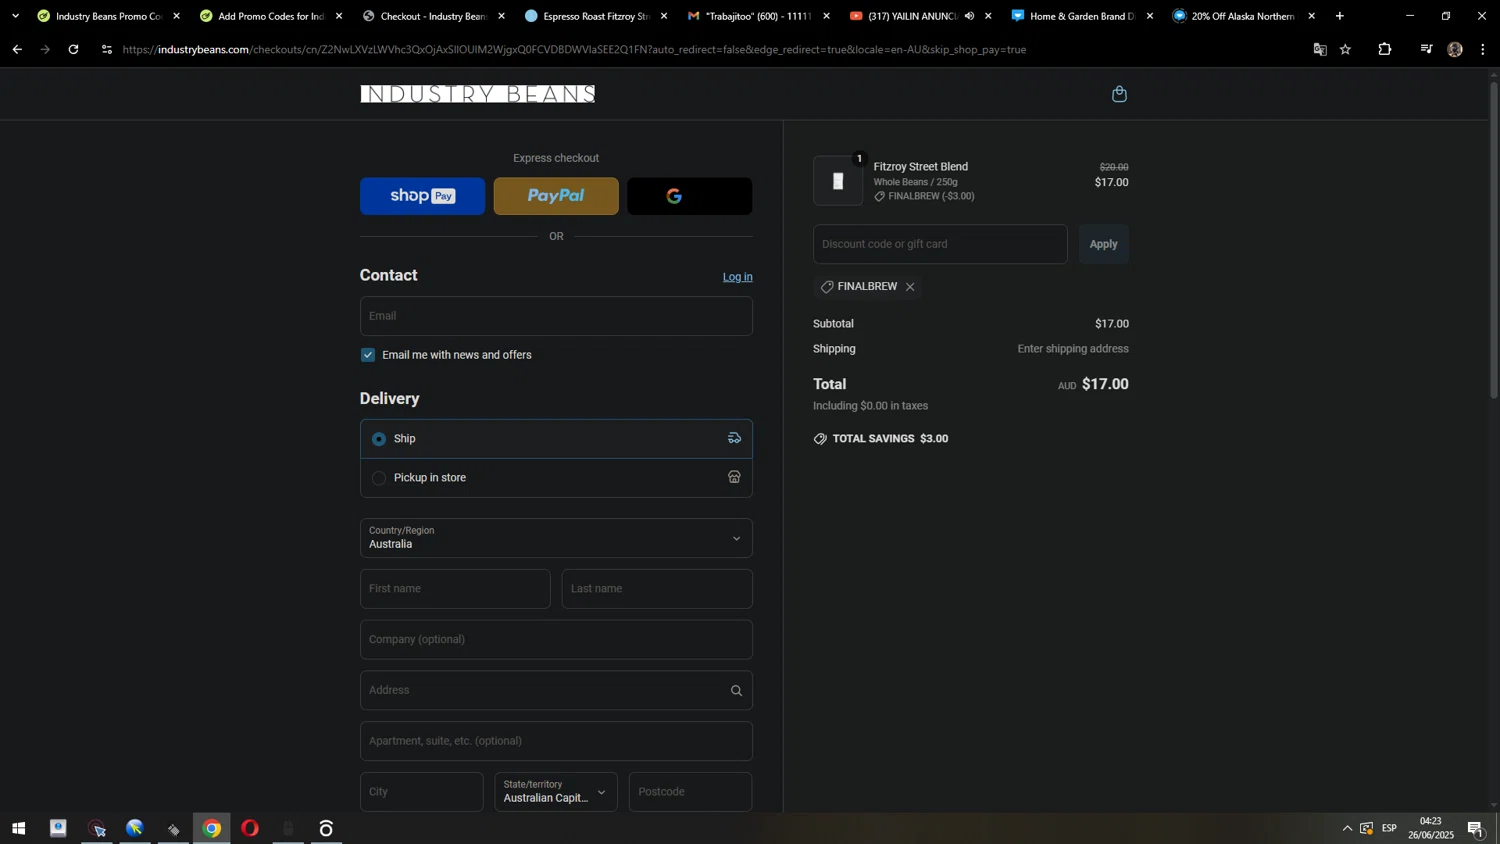1500x844 pixels.
Task: Remove the FINALBREW discount code
Action: 910,287
